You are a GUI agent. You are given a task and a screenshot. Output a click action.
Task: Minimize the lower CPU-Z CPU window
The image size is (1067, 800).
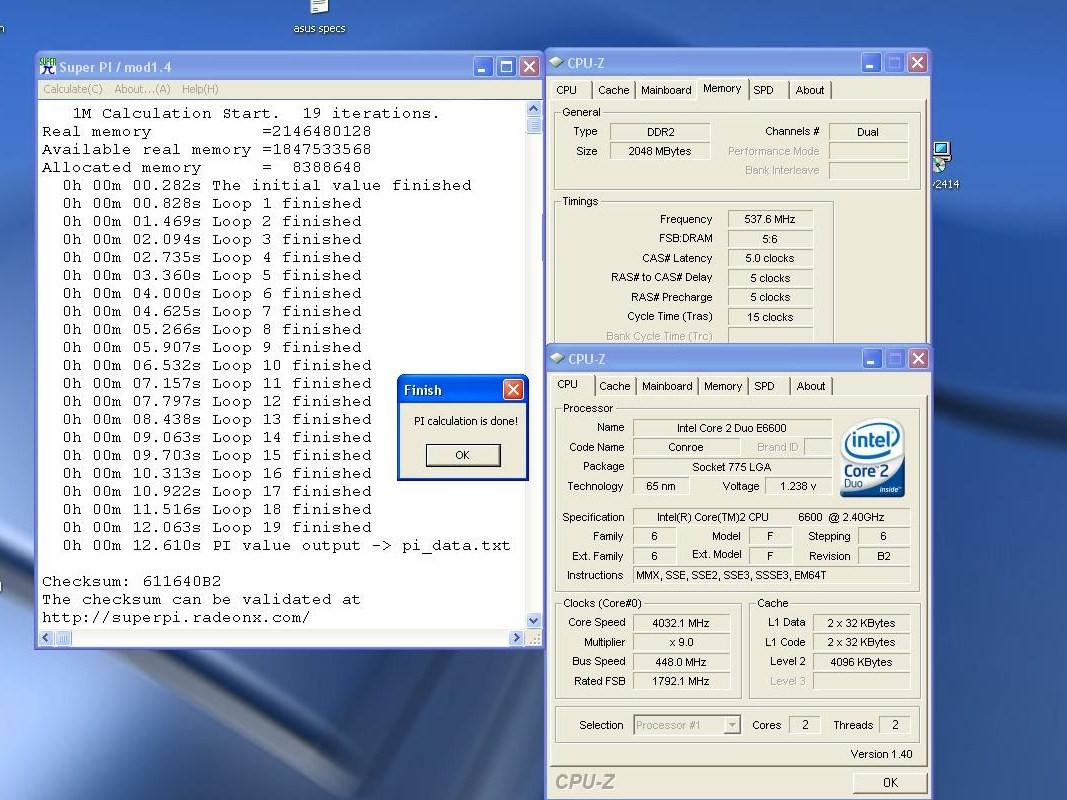pyautogui.click(x=872, y=359)
